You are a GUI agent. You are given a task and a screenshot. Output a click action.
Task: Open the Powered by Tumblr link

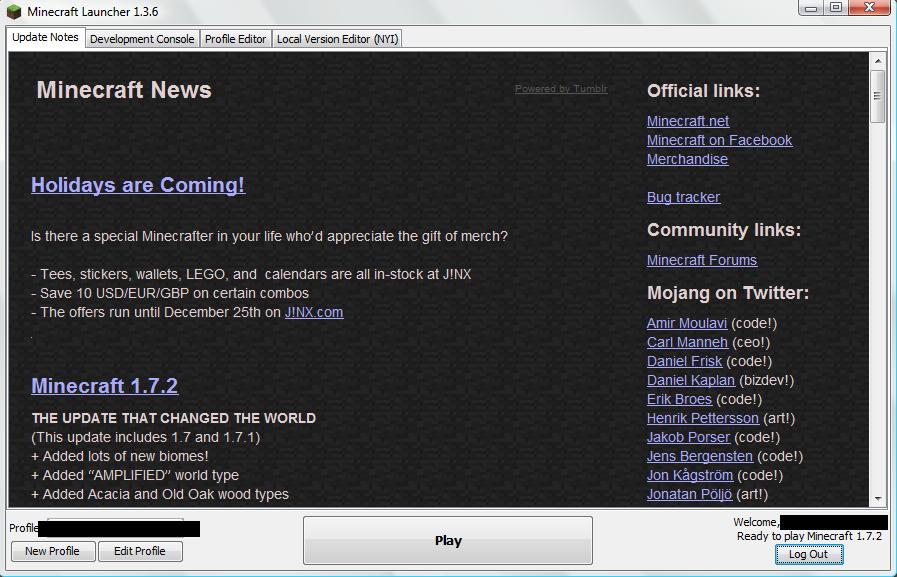[x=561, y=89]
